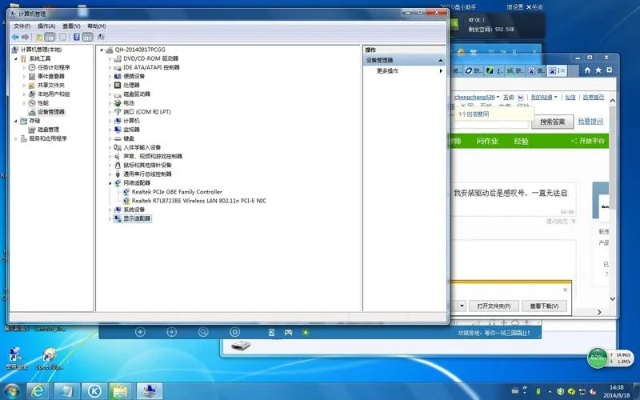Click the back arrow in Computer Management toolbar
640x400 pixels.
tap(17, 36)
